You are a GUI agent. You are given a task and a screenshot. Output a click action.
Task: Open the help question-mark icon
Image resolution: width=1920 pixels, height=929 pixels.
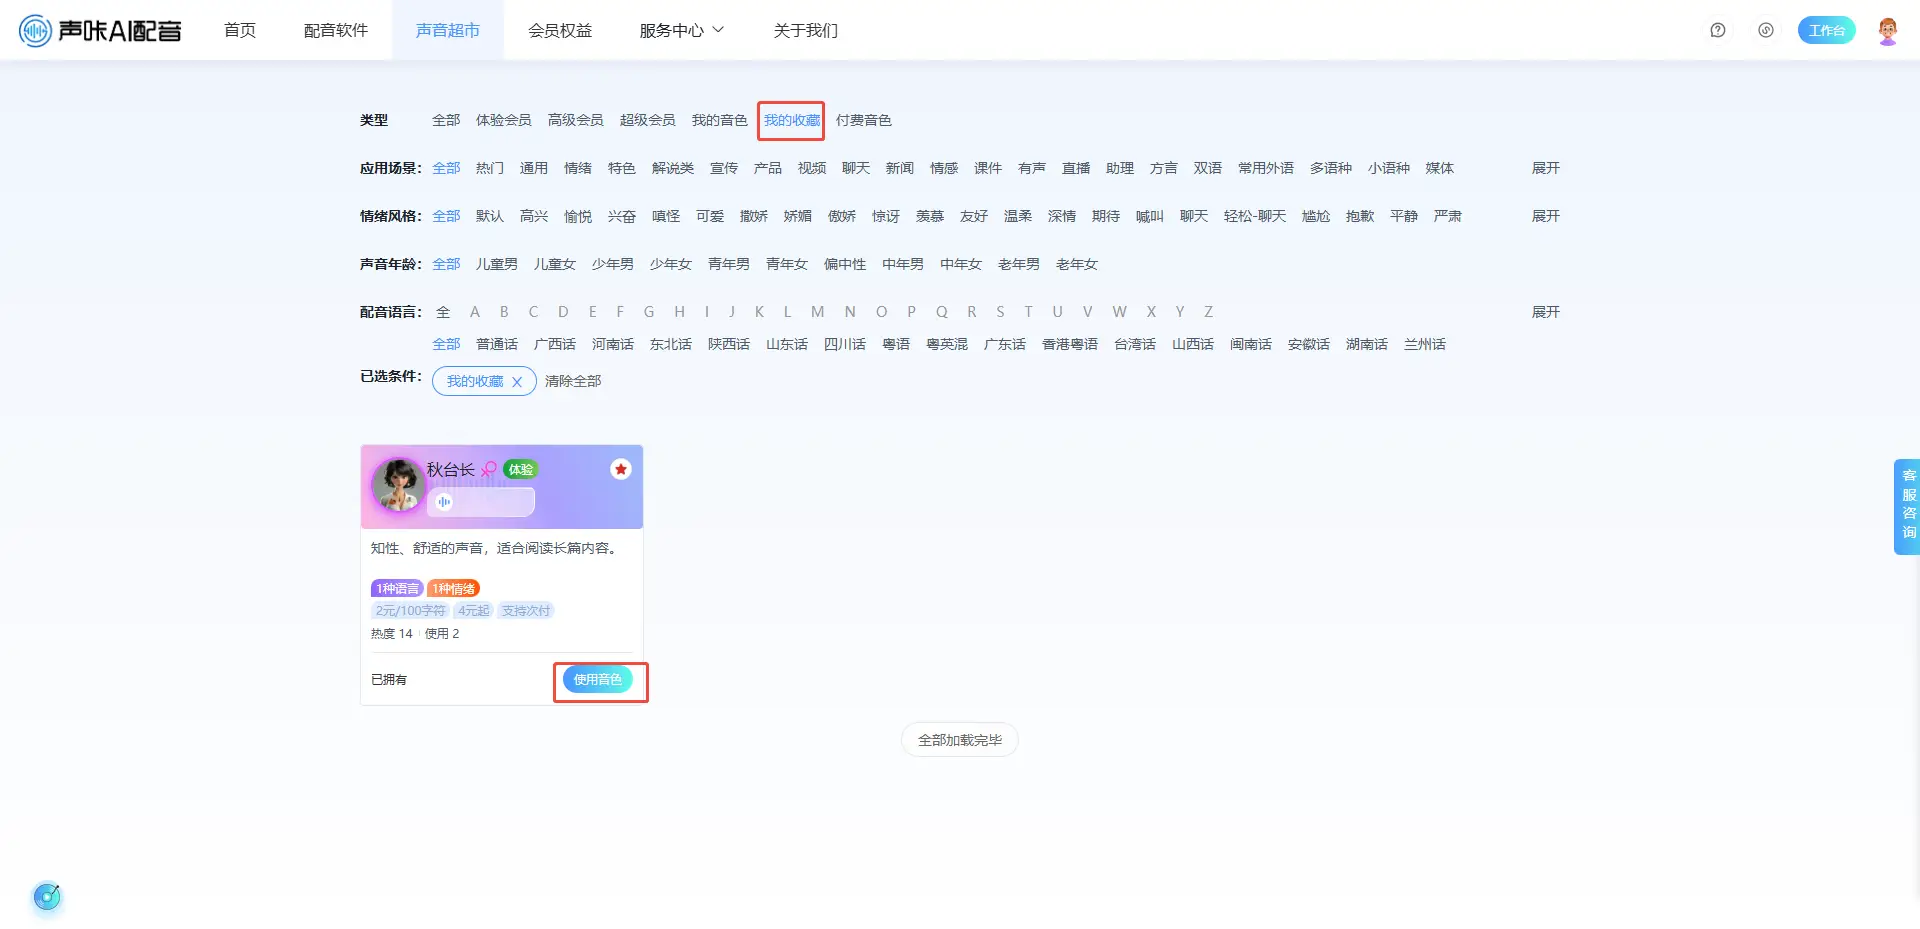pyautogui.click(x=1717, y=31)
